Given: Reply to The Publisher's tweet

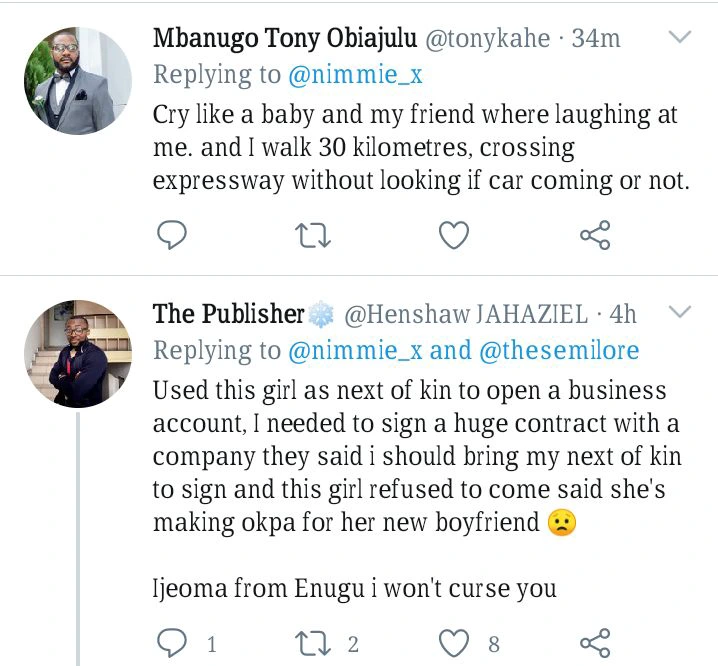Looking at the screenshot, I should (172, 643).
